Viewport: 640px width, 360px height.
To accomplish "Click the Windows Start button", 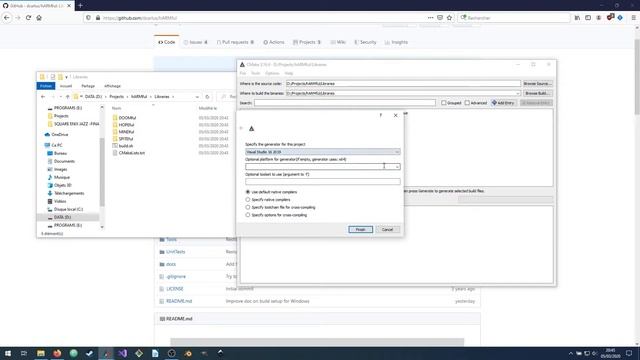I will coord(8,353).
